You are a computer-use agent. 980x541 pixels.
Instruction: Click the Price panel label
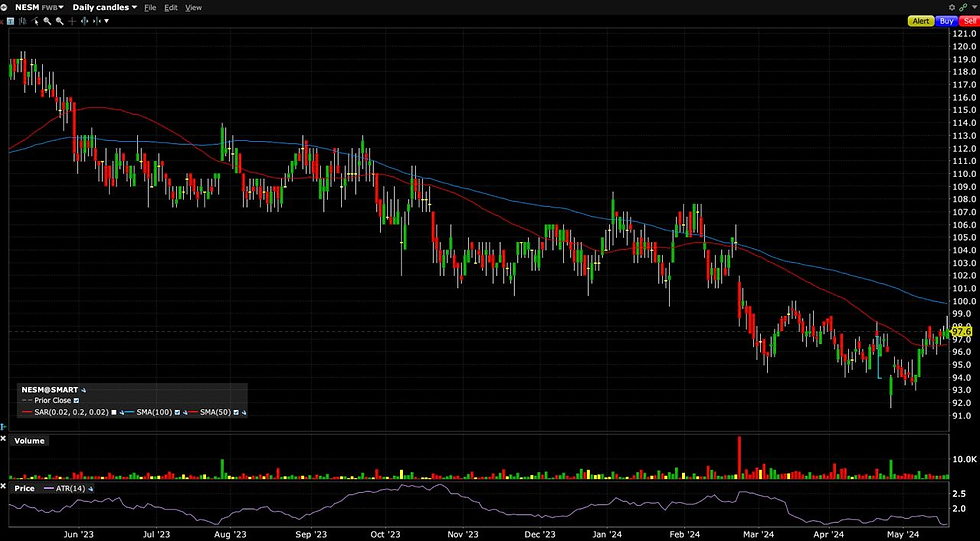tap(24, 489)
